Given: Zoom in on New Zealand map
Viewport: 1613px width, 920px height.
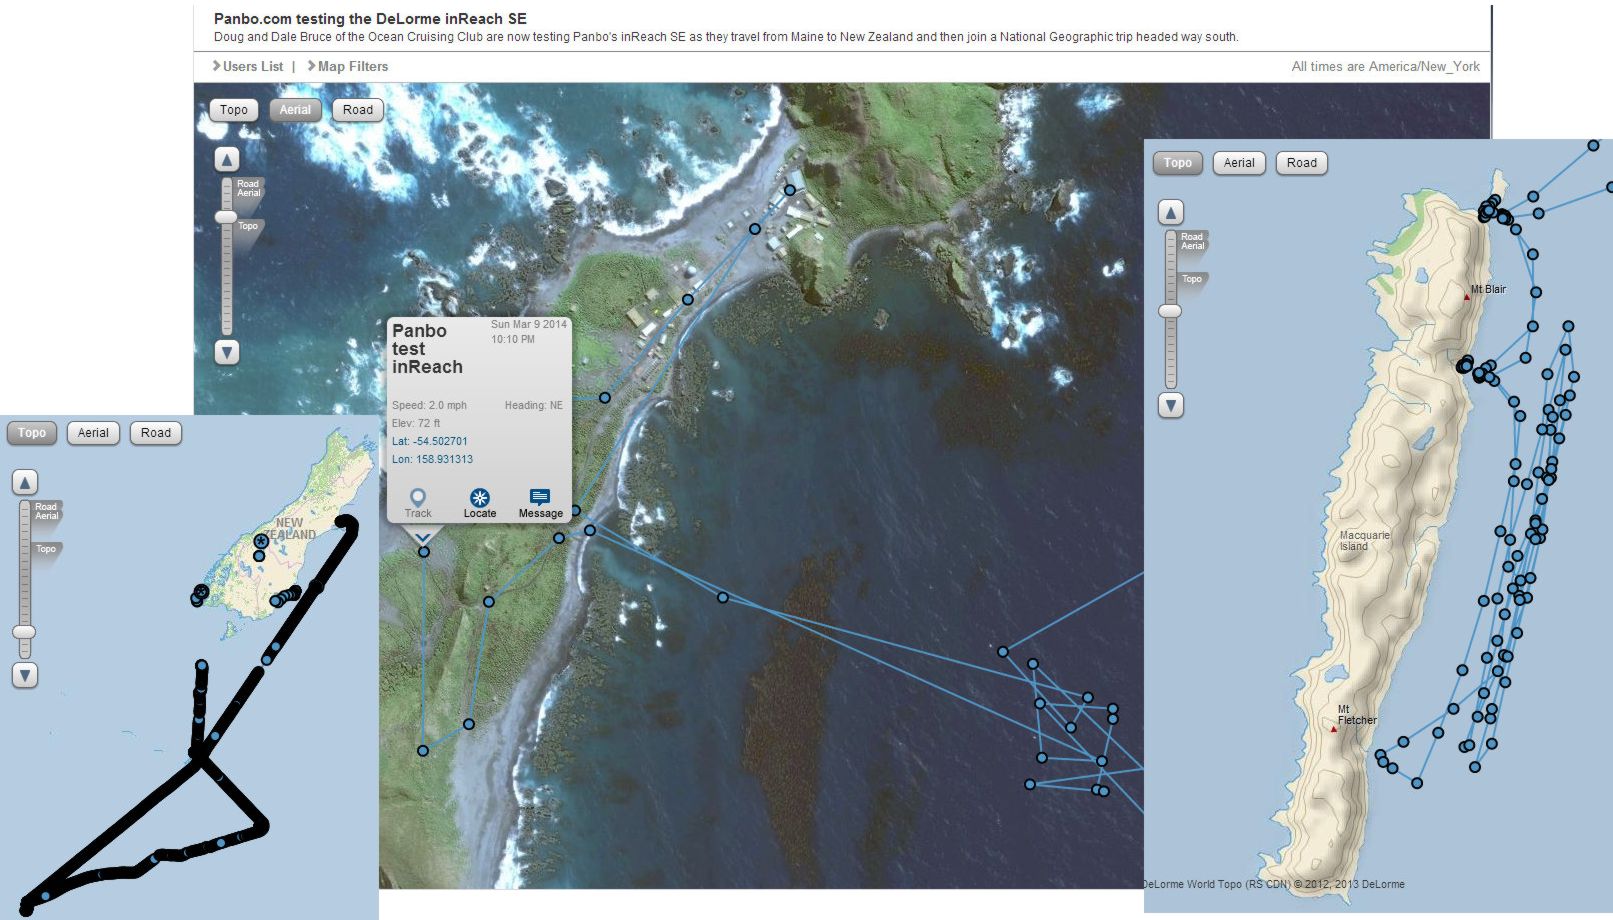Looking at the screenshot, I should point(25,482).
